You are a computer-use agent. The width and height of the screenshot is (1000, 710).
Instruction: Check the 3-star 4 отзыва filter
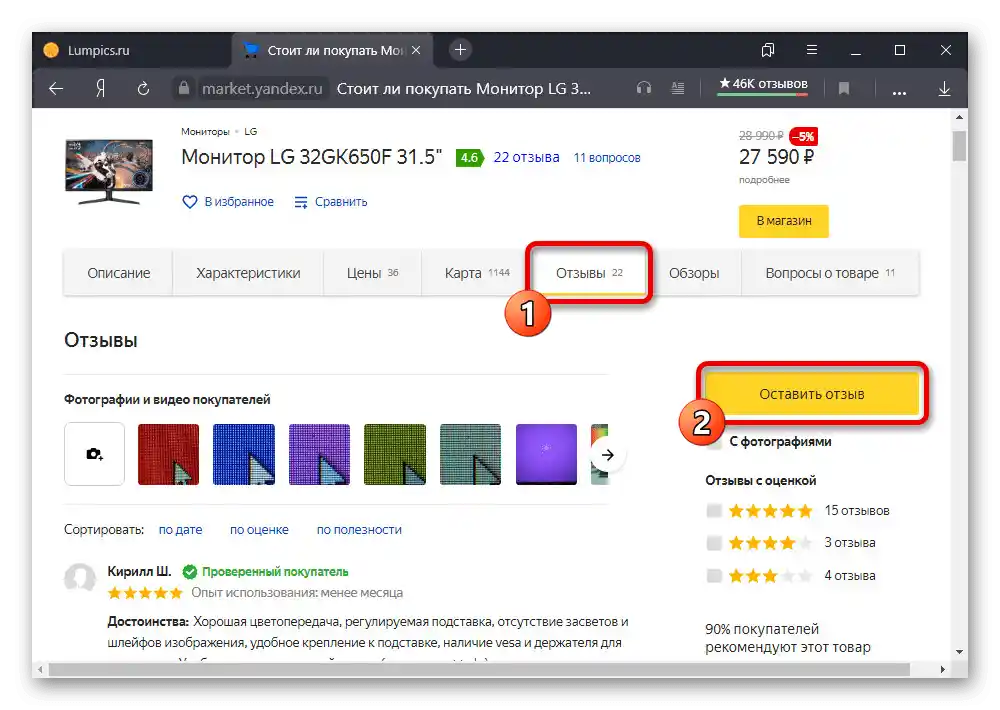pyautogui.click(x=714, y=576)
